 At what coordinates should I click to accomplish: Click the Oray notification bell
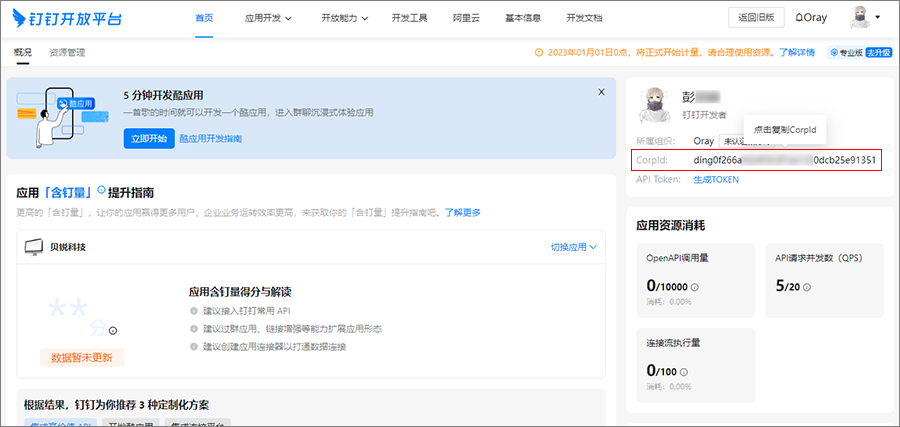810,17
